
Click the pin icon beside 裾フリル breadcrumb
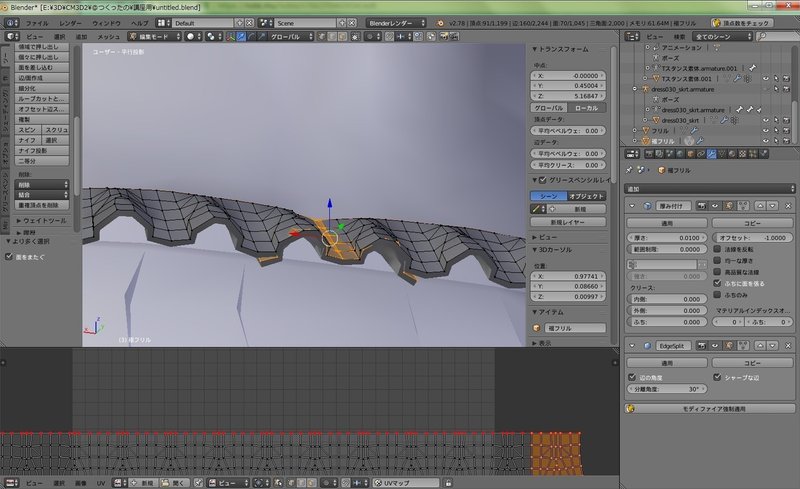coord(629,170)
